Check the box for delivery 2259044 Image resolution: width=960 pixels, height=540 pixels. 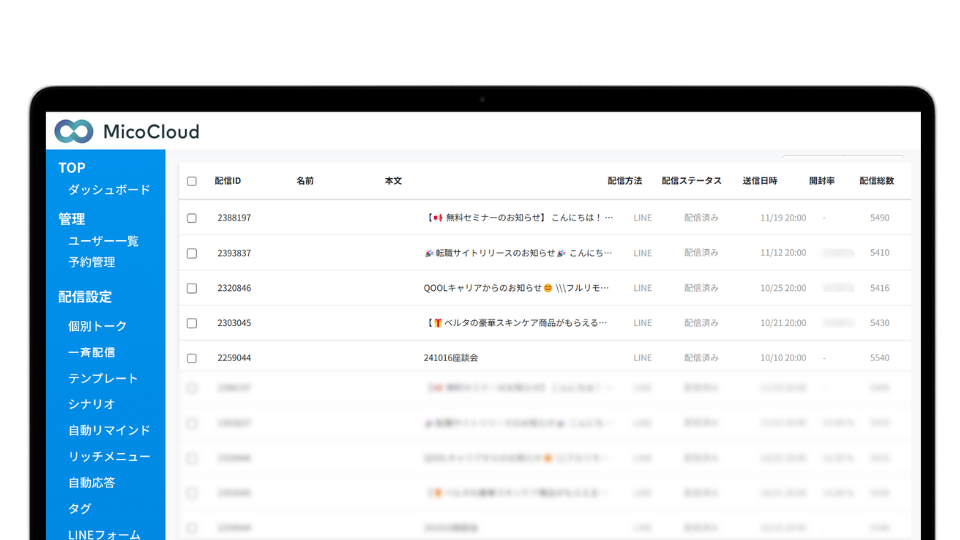click(192, 358)
